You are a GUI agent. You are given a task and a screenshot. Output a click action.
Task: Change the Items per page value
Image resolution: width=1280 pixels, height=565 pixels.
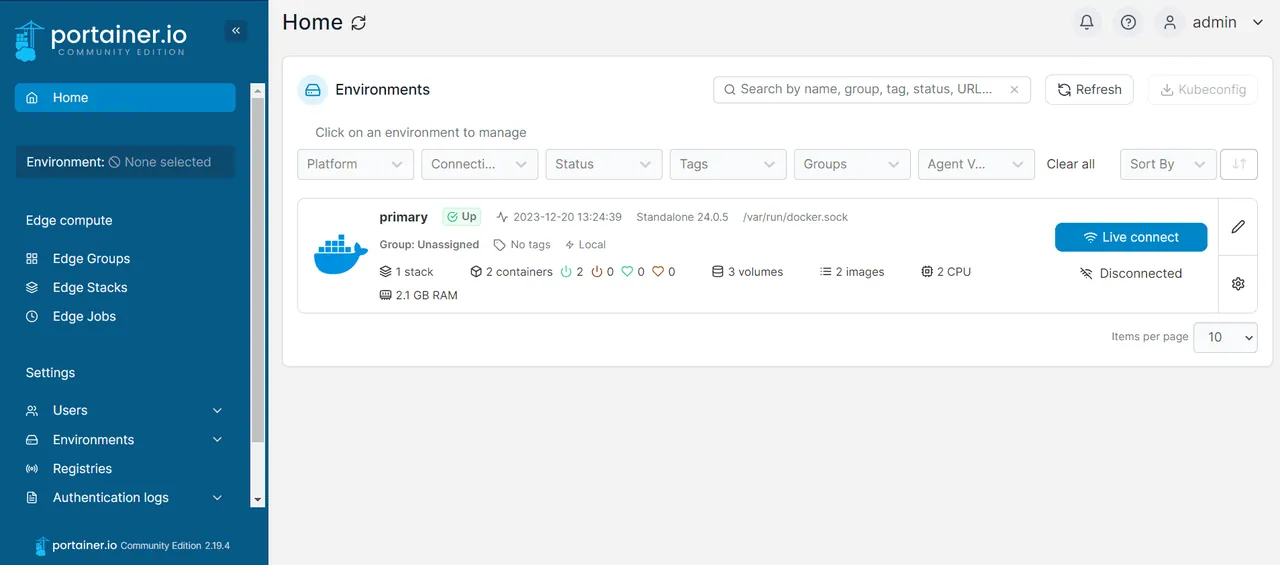click(1226, 337)
